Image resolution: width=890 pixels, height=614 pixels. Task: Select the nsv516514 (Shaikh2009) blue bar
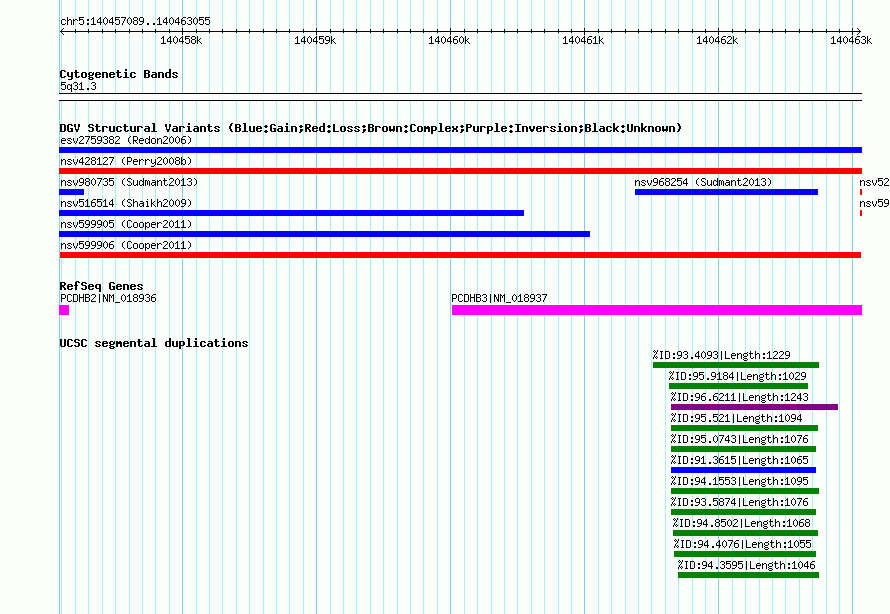coord(291,213)
